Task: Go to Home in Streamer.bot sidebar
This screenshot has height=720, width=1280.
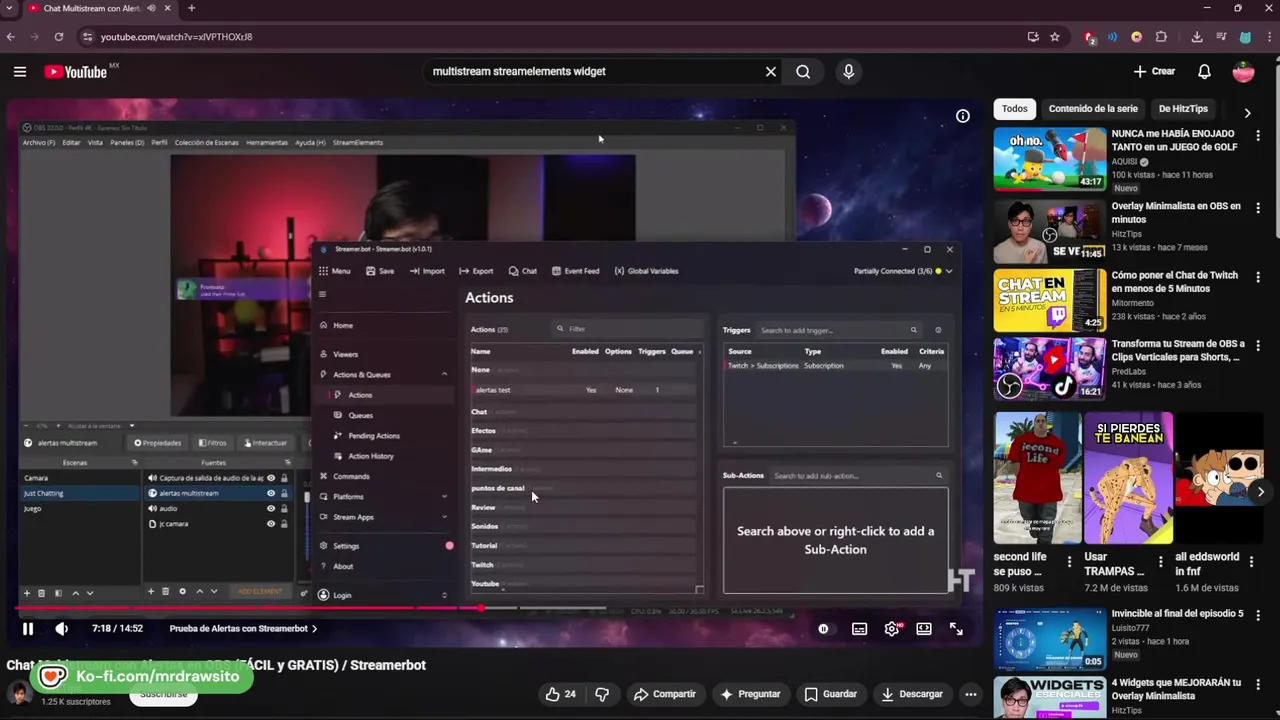Action: coord(342,326)
